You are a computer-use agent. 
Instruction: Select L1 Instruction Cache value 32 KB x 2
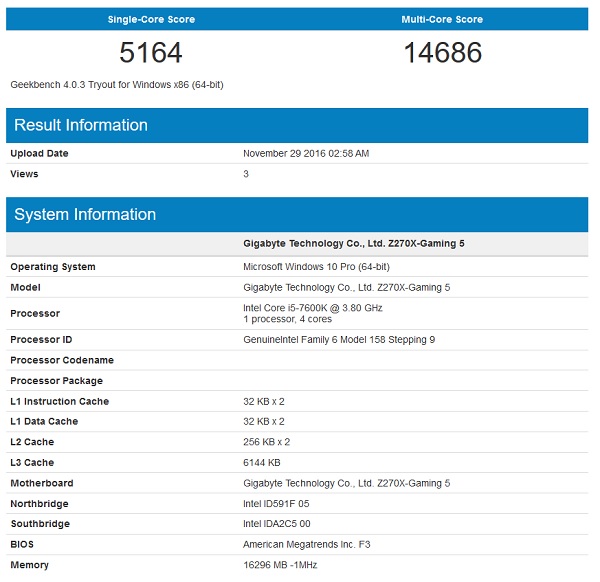click(264, 401)
